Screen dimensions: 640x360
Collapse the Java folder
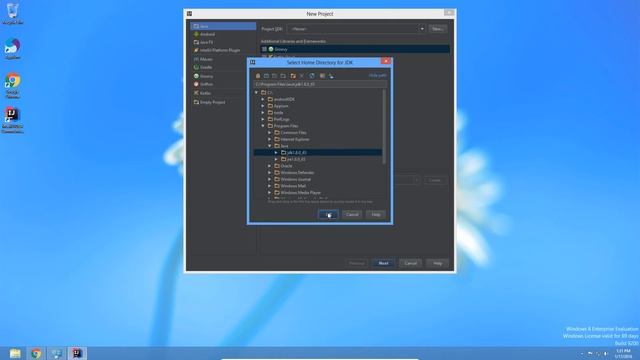(x=269, y=146)
